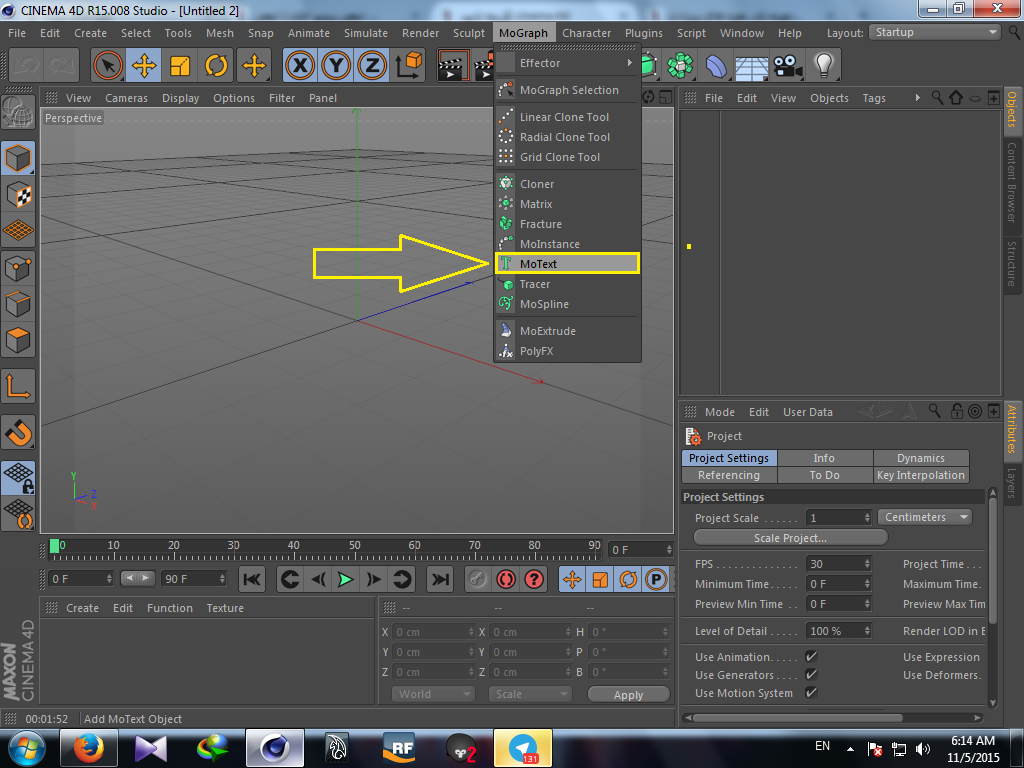Toggle Use Generators checkbox
Screen dimensions: 1024x768
tap(811, 675)
